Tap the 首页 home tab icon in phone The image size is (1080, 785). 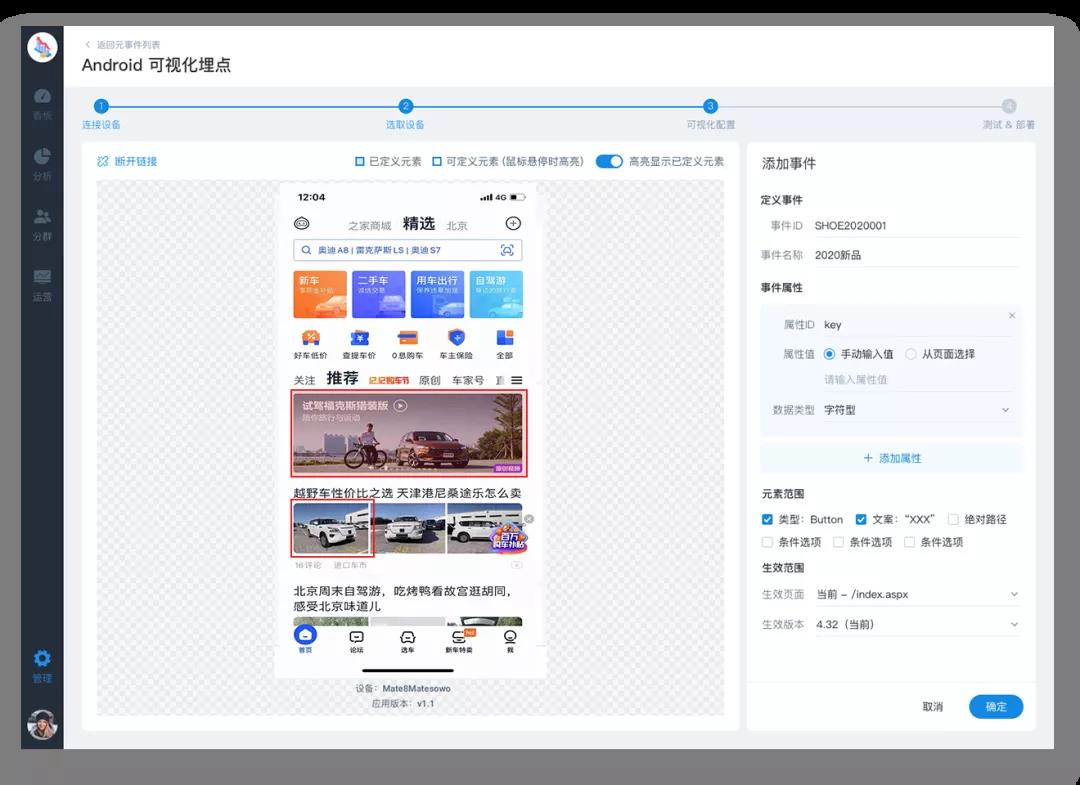point(305,634)
